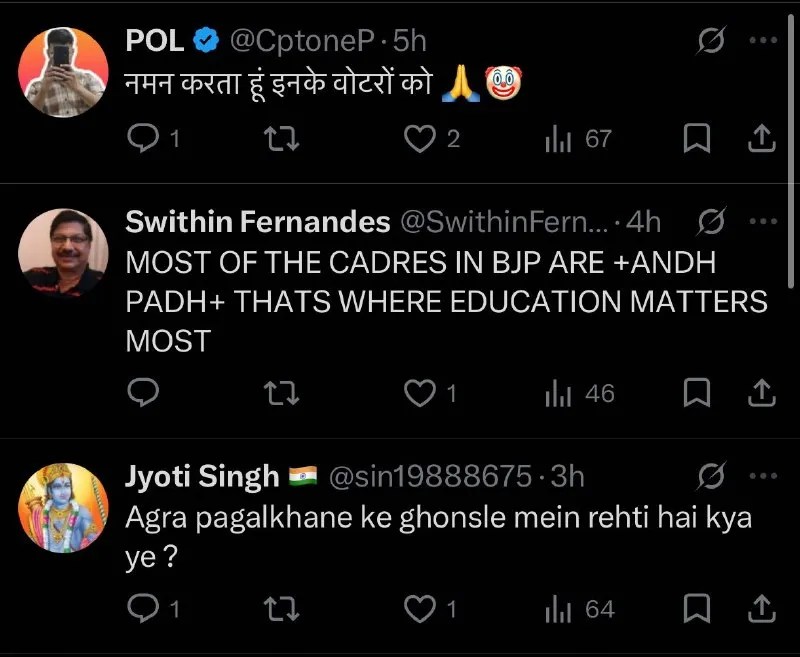Viewport: 800px width, 657px height.
Task: Share POL's tweet
Action: click(762, 139)
